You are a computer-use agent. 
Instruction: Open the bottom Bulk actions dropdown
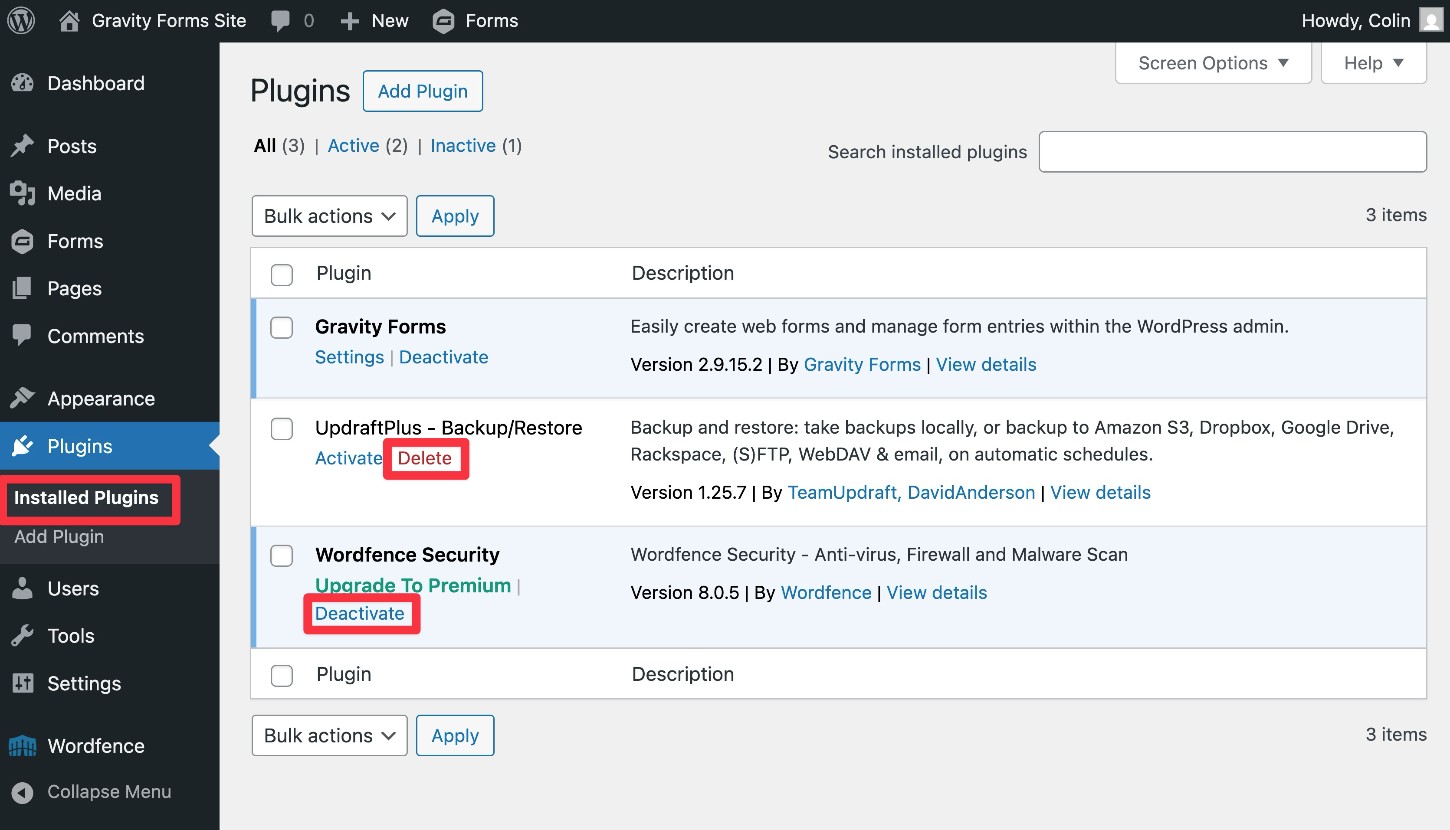[x=330, y=735]
